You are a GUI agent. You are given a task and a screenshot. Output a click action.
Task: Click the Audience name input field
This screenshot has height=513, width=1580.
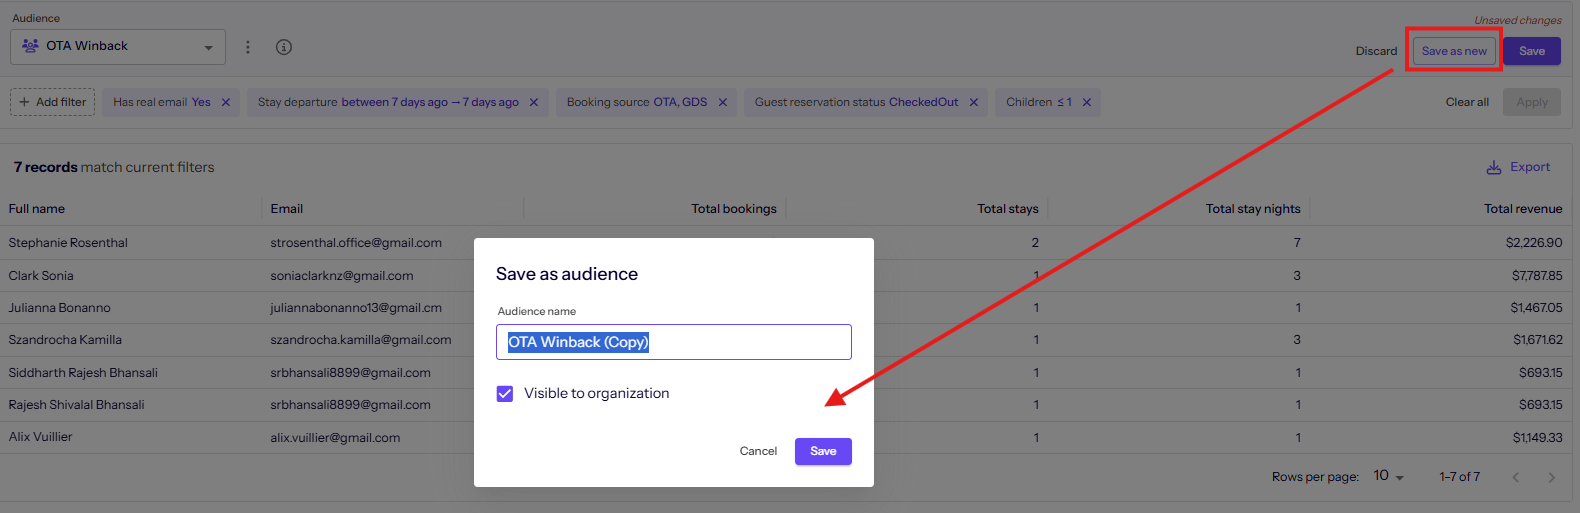674,342
